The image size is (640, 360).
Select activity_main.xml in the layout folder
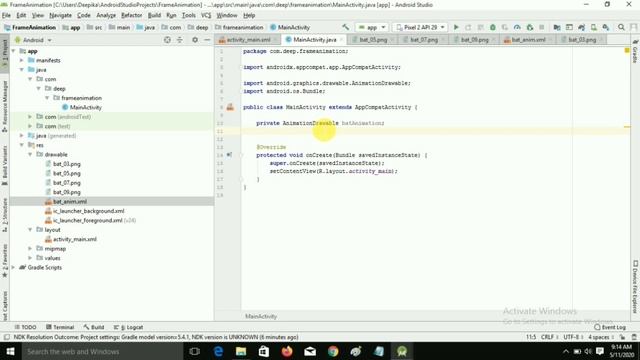(x=75, y=239)
